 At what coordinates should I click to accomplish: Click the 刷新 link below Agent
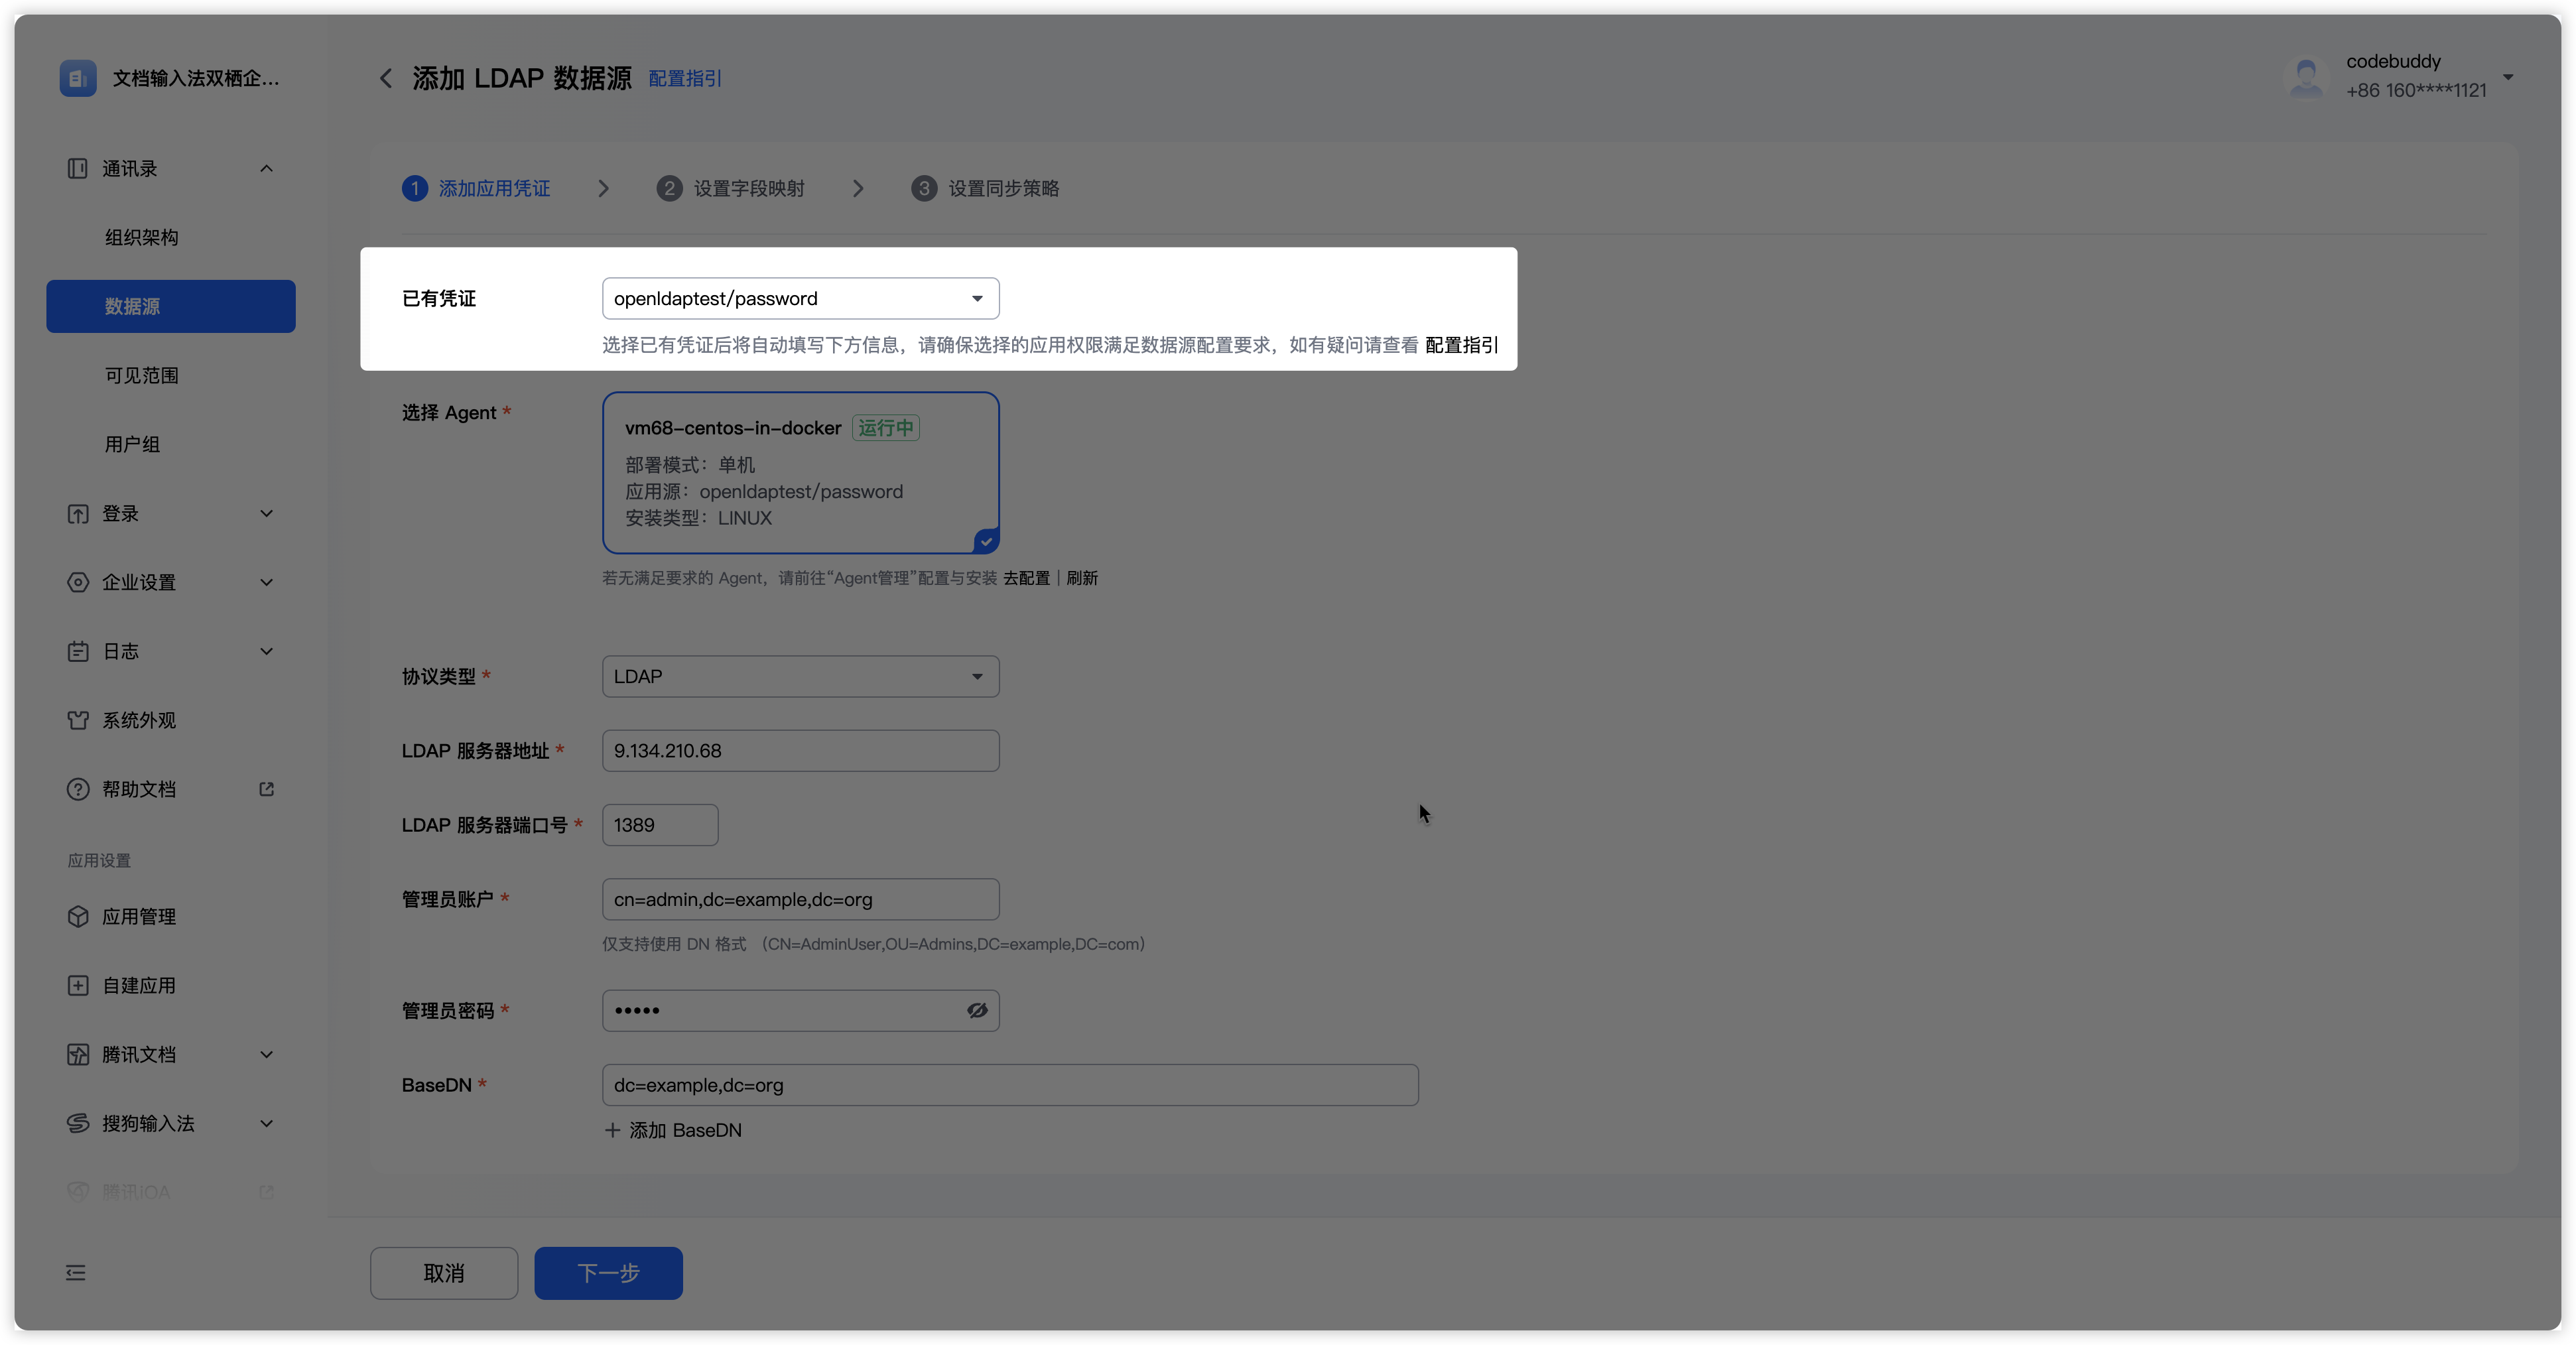[1082, 578]
